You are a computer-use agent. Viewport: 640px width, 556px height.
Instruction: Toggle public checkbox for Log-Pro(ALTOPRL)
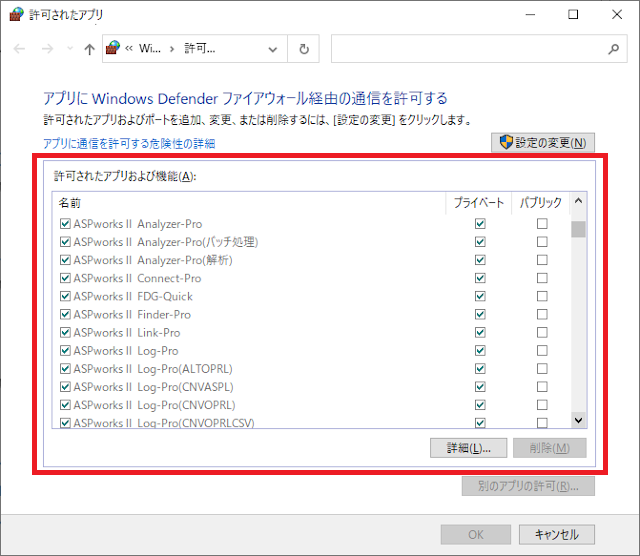point(542,369)
